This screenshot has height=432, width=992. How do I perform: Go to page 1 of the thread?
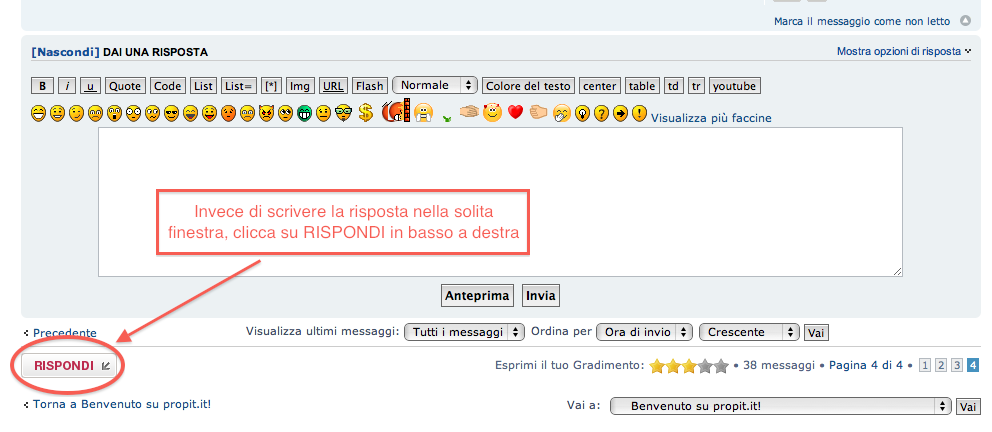pyautogui.click(x=924, y=366)
